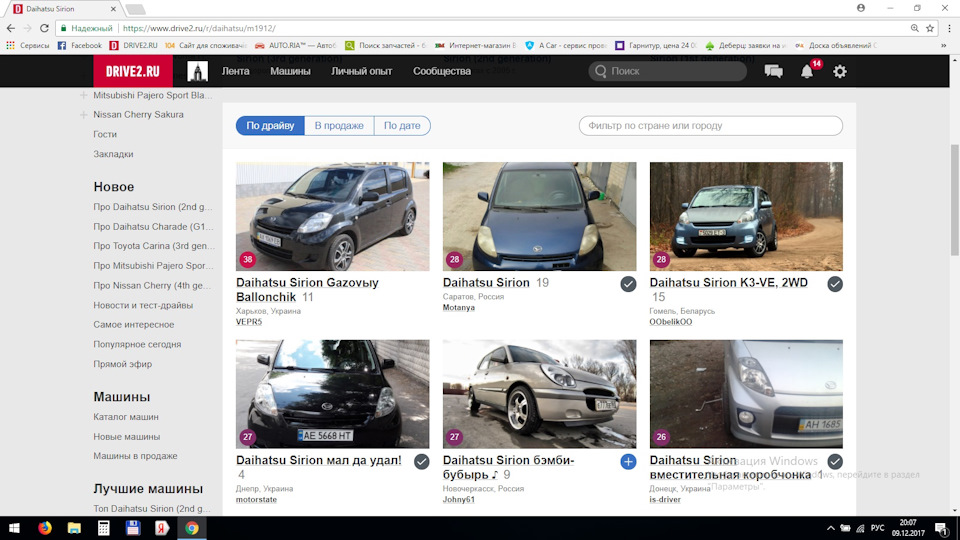Open the Windows Start button
Viewport: 960px width, 540px height.
14,528
